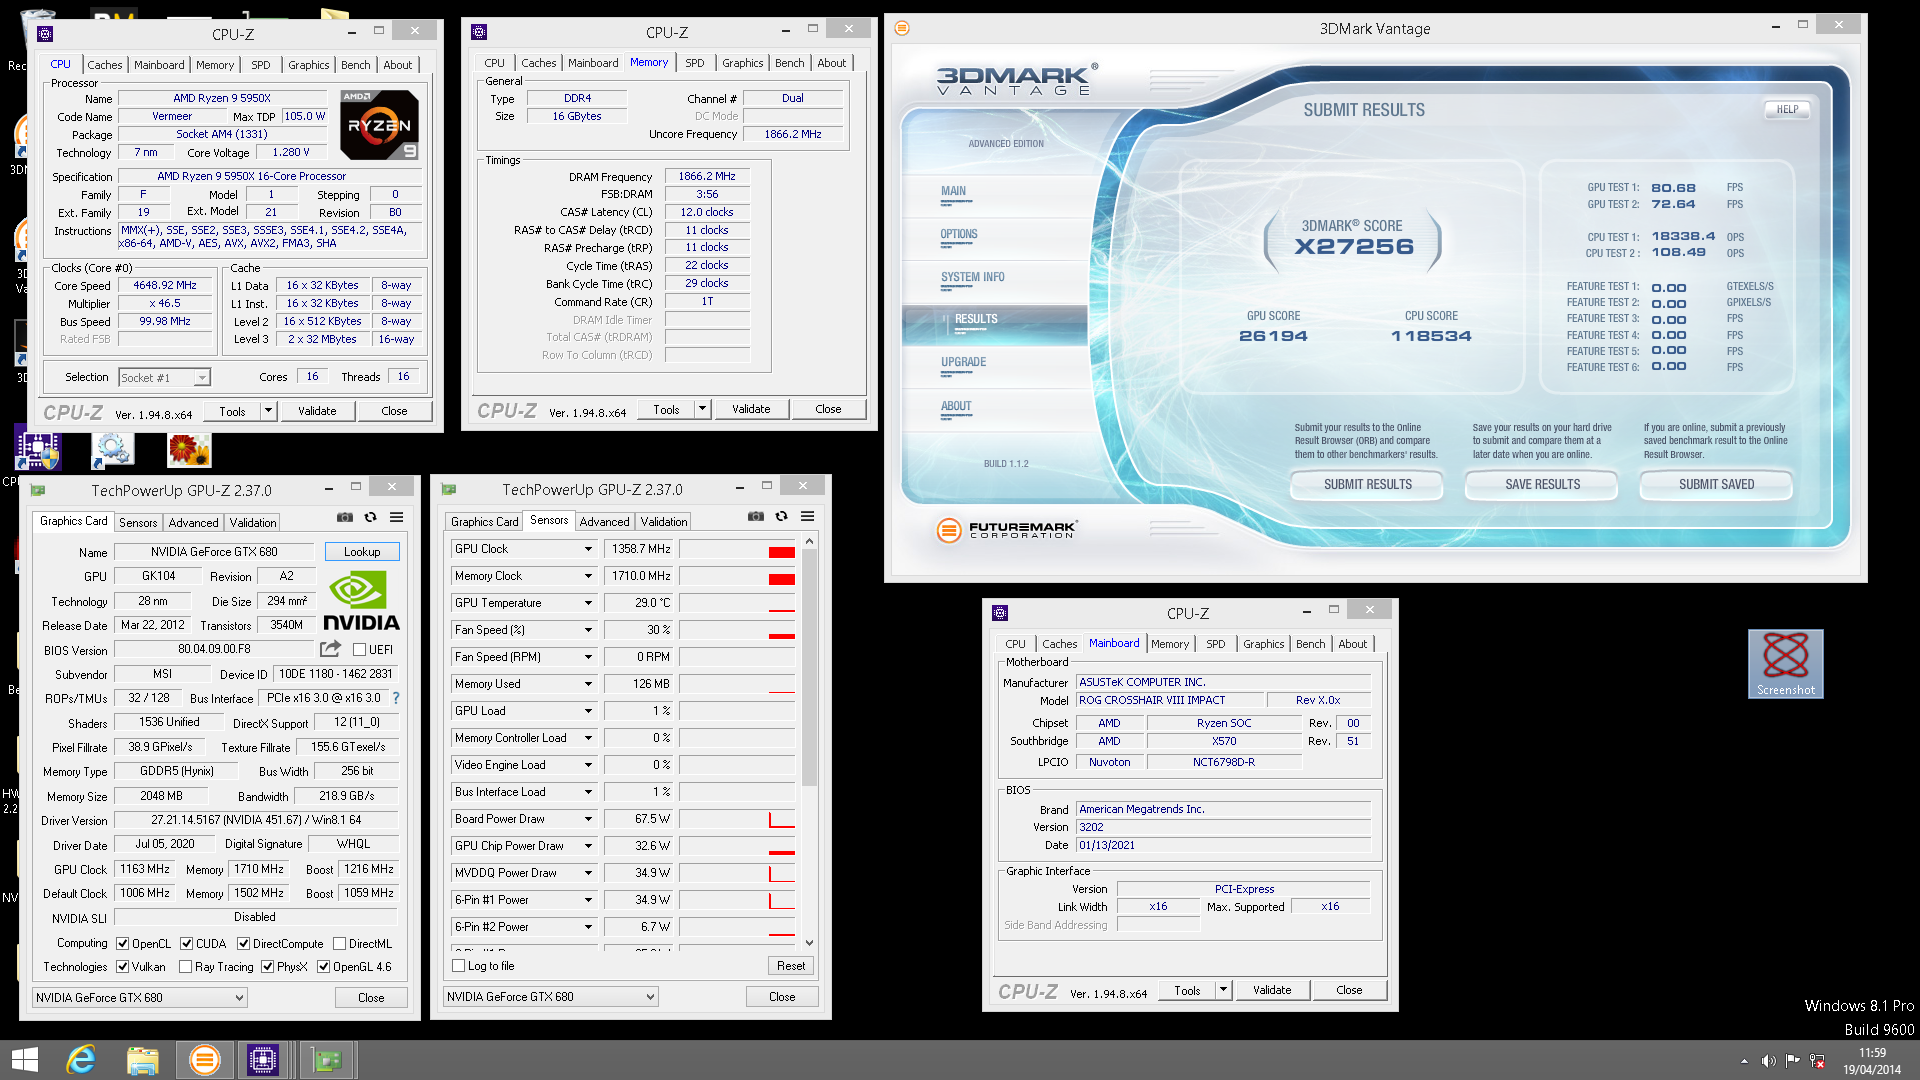Open the Screenshot desktop icon
Screen dimensions: 1920x1080
pyautogui.click(x=1785, y=663)
